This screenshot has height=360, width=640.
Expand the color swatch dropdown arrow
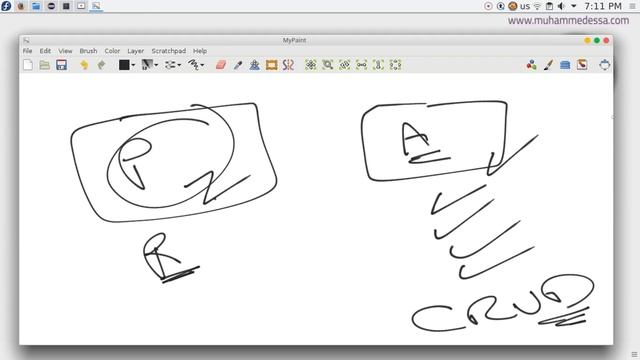(133, 65)
